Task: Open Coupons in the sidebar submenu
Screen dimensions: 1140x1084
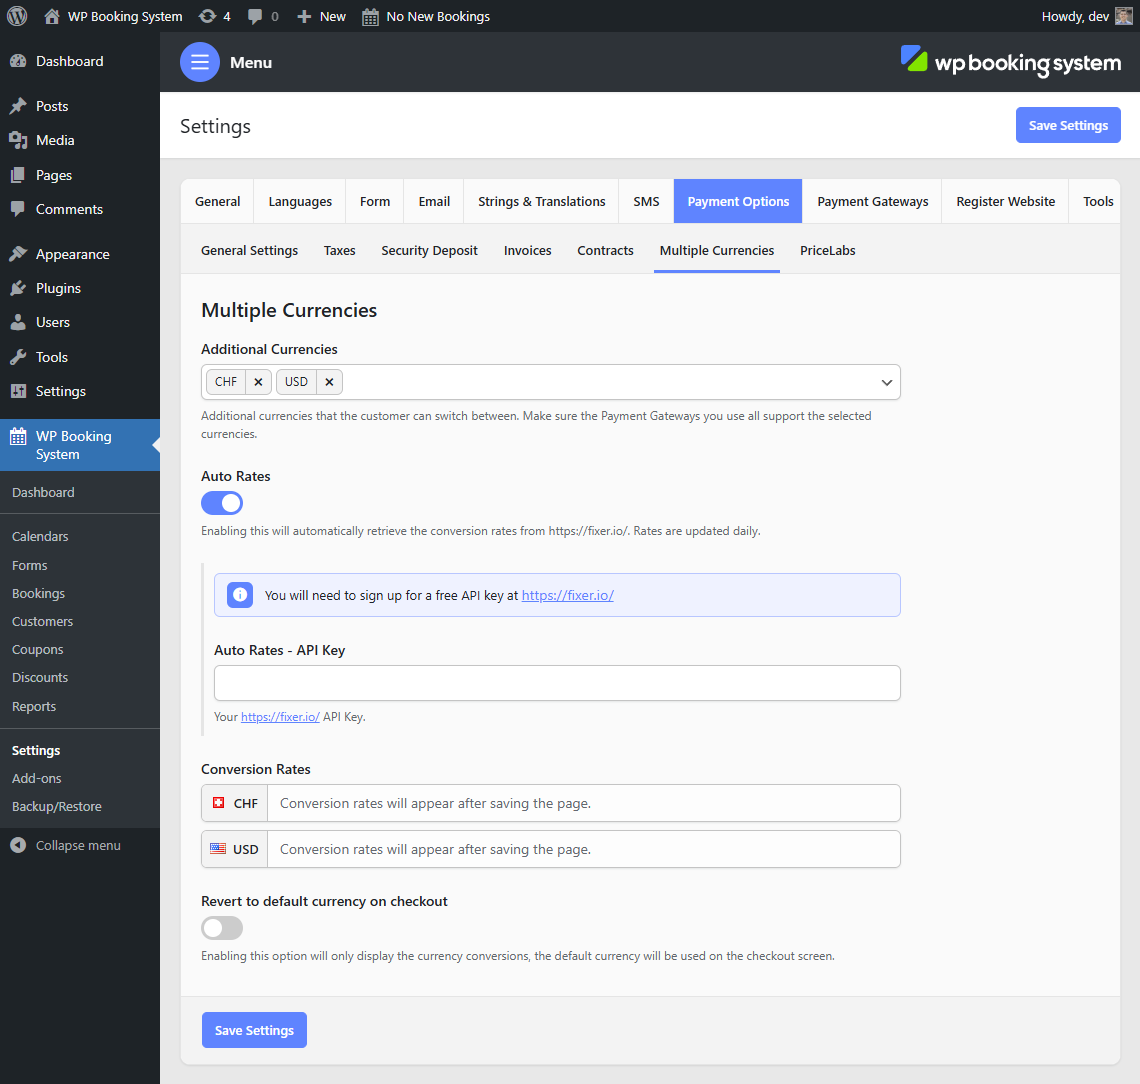Action: tap(38, 649)
